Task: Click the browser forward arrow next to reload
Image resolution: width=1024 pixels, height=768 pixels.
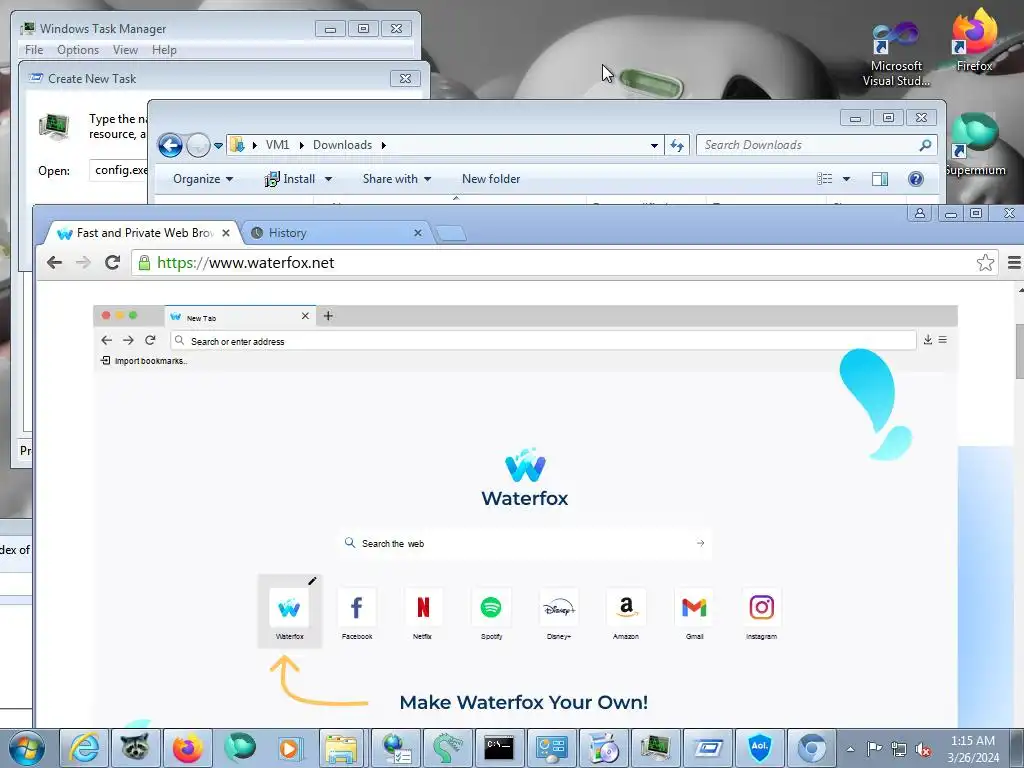Action: [x=83, y=263]
